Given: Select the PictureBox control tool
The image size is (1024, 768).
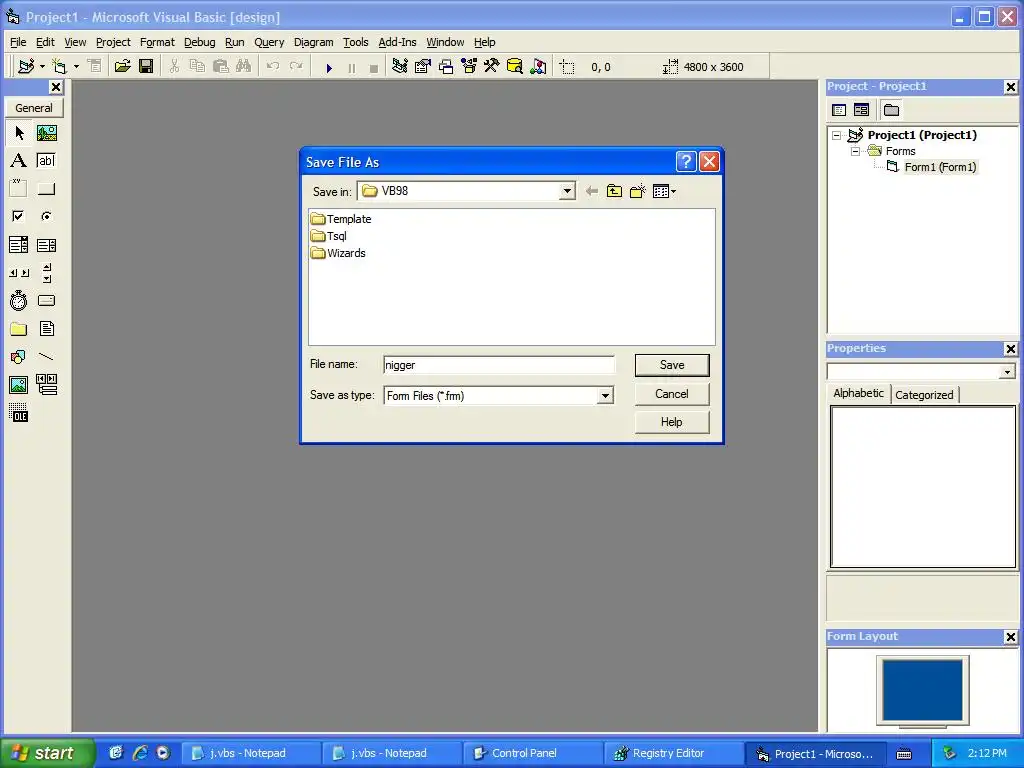Looking at the screenshot, I should 46,133.
